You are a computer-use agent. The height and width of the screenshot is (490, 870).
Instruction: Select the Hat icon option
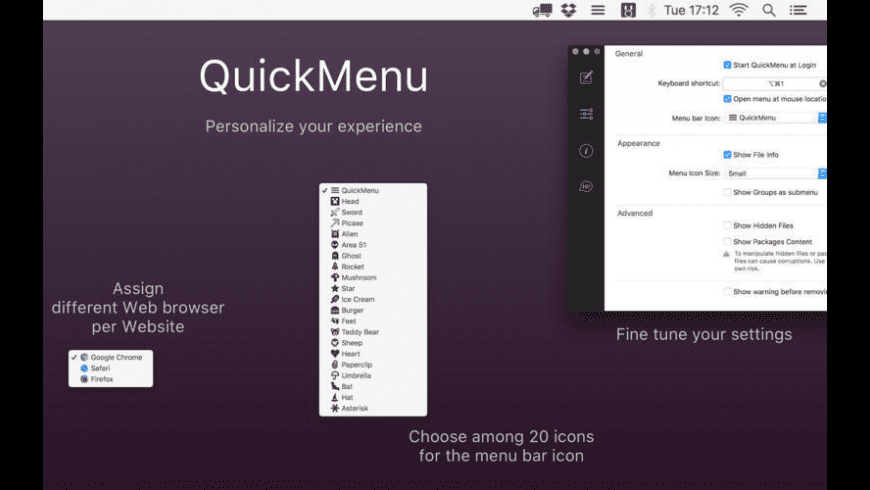pos(373,397)
